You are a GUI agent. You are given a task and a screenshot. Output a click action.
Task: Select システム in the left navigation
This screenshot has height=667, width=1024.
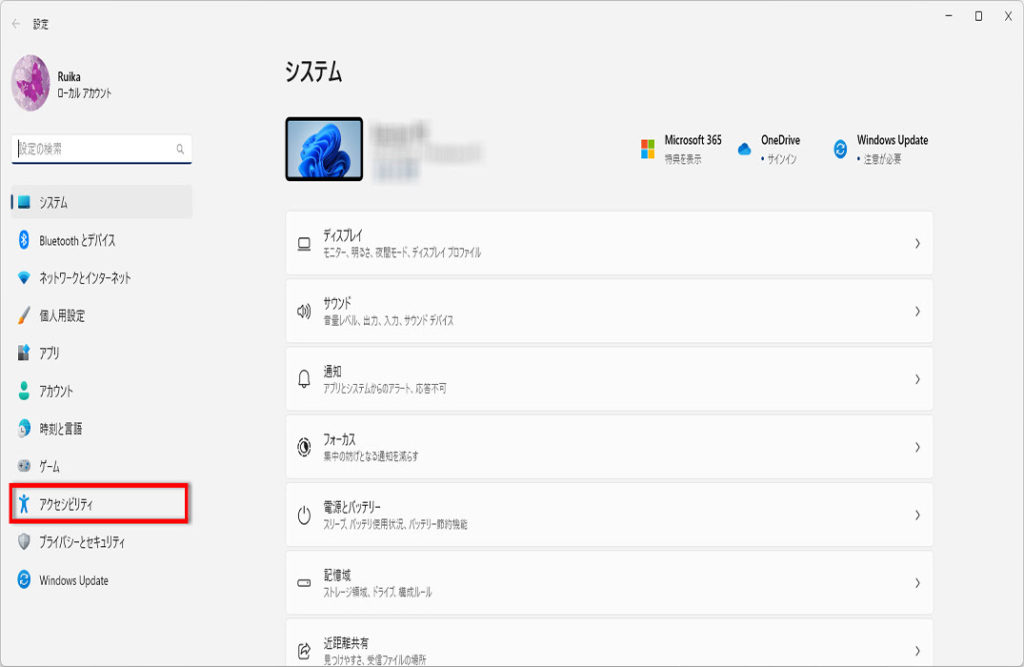(x=100, y=202)
